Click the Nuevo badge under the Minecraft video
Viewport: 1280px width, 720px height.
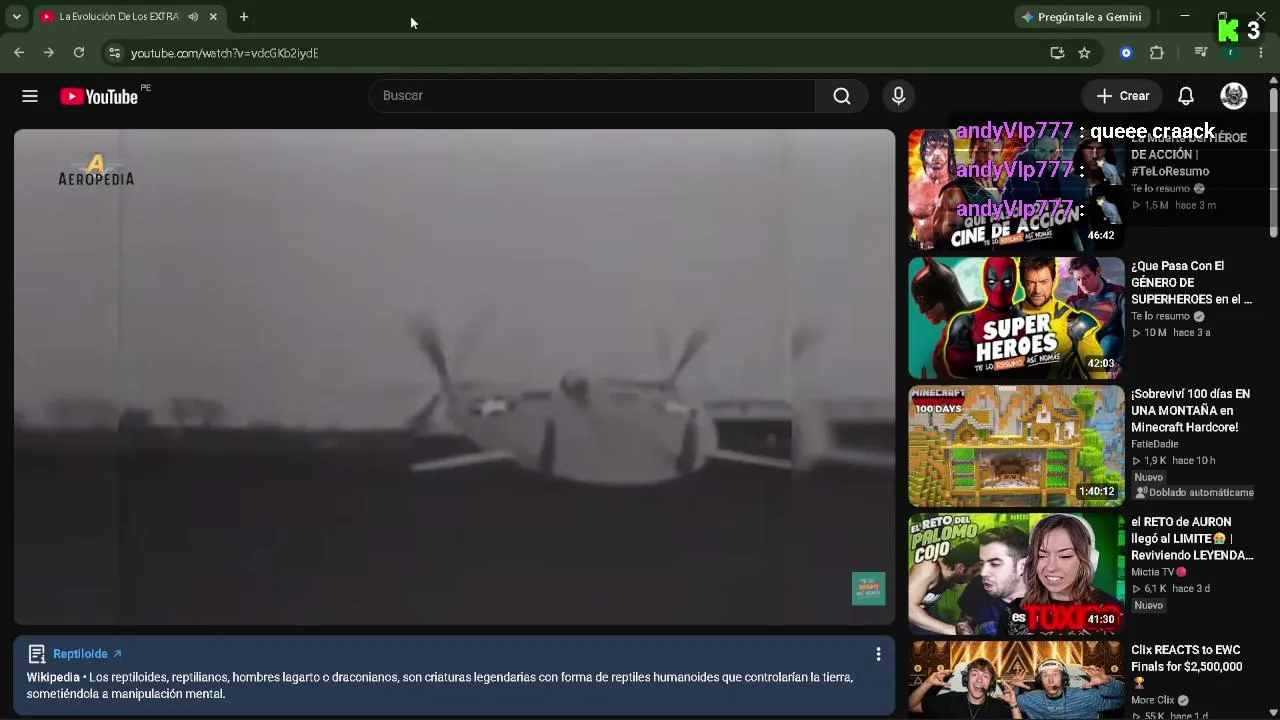[x=1149, y=477]
